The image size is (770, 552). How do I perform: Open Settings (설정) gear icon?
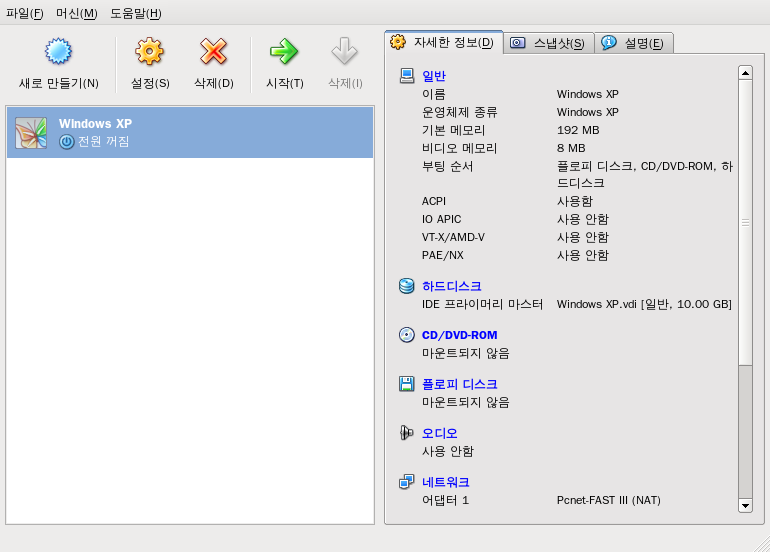point(149,52)
